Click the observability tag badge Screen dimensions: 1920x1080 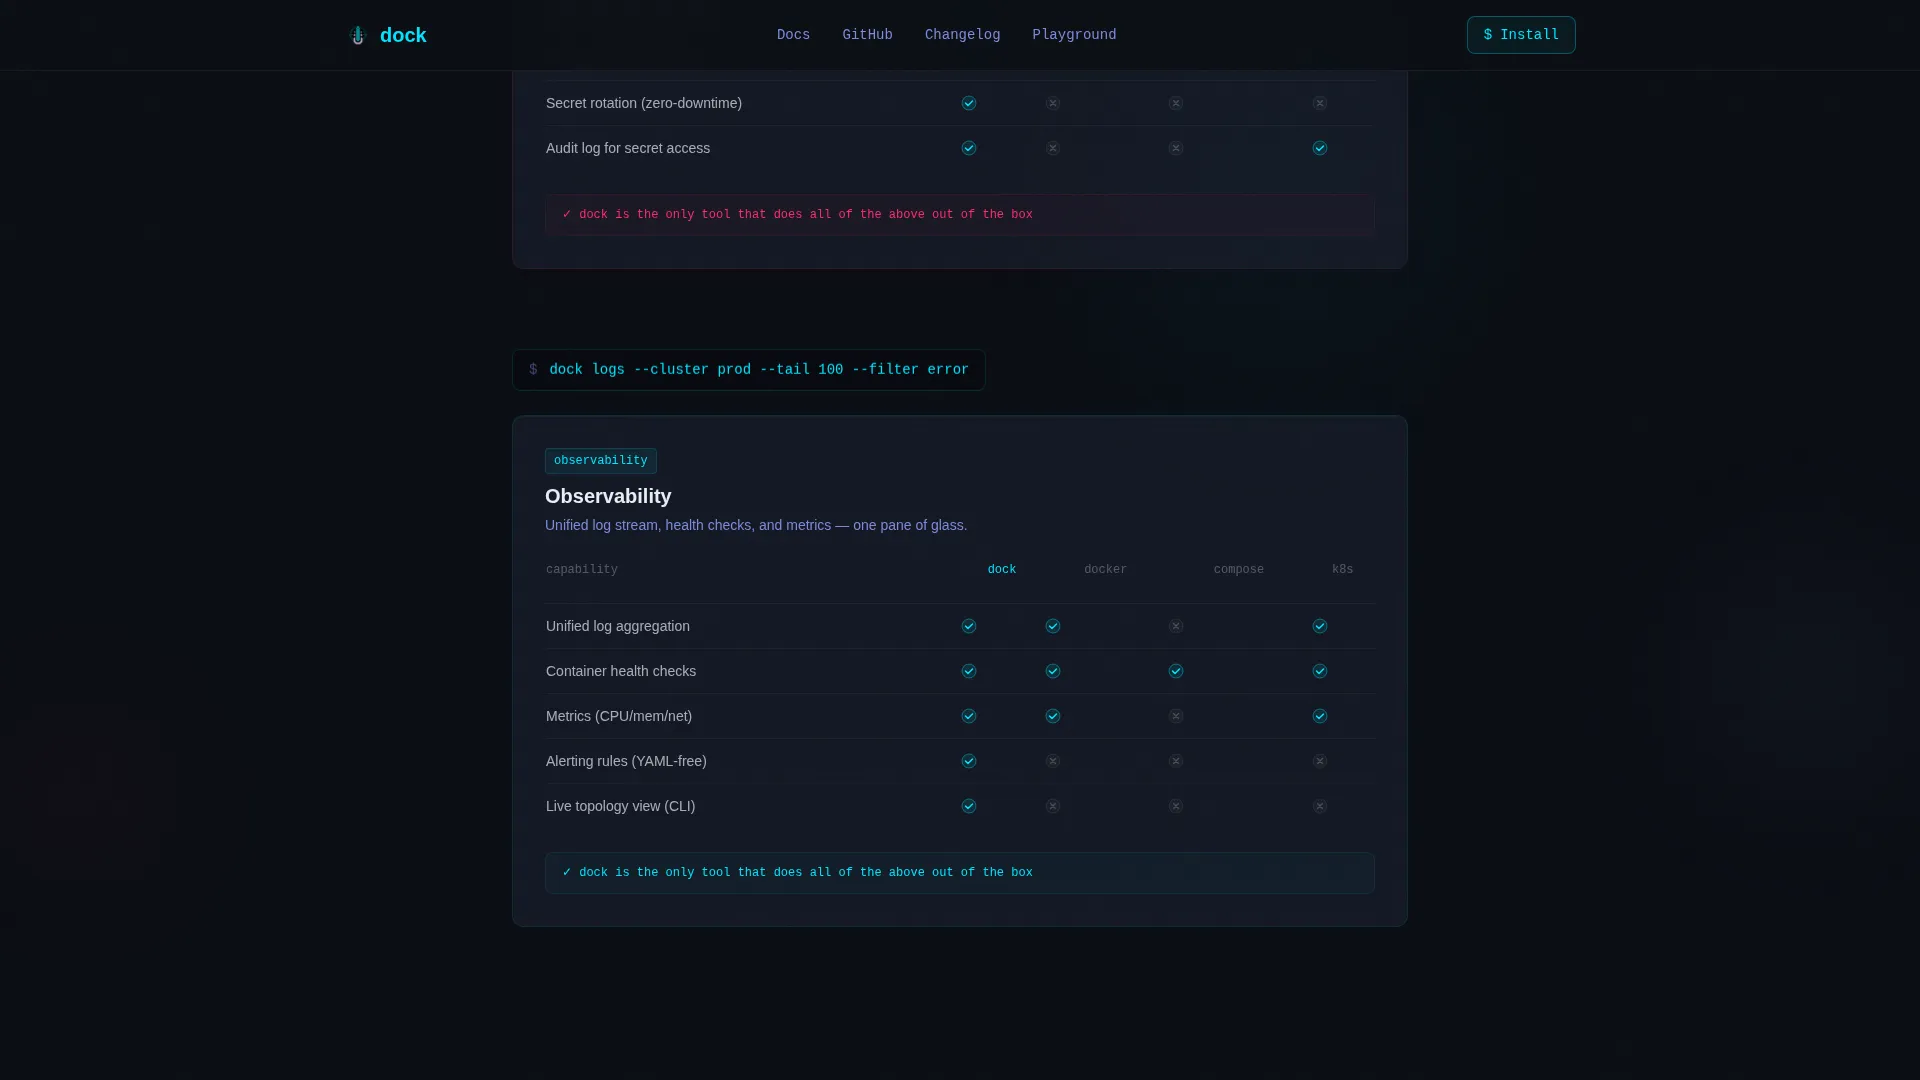tap(601, 461)
